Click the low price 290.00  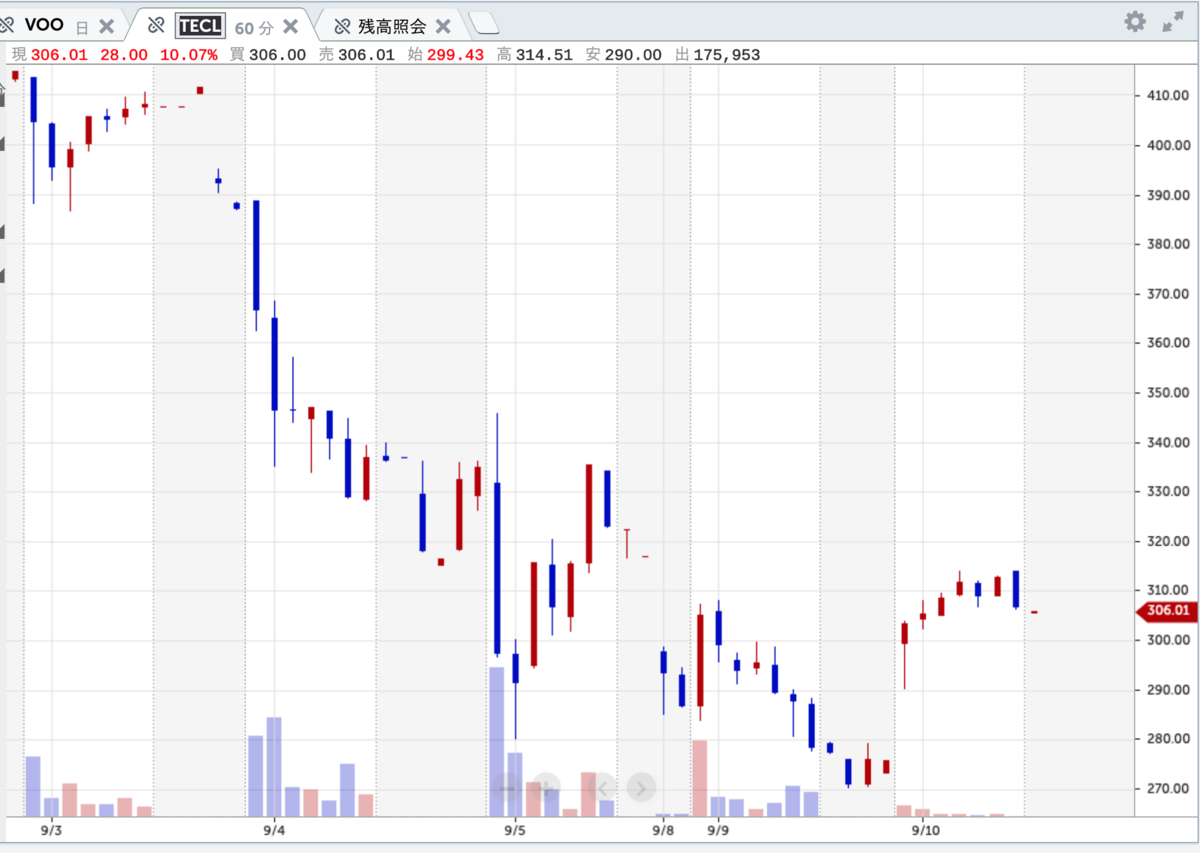coord(633,54)
